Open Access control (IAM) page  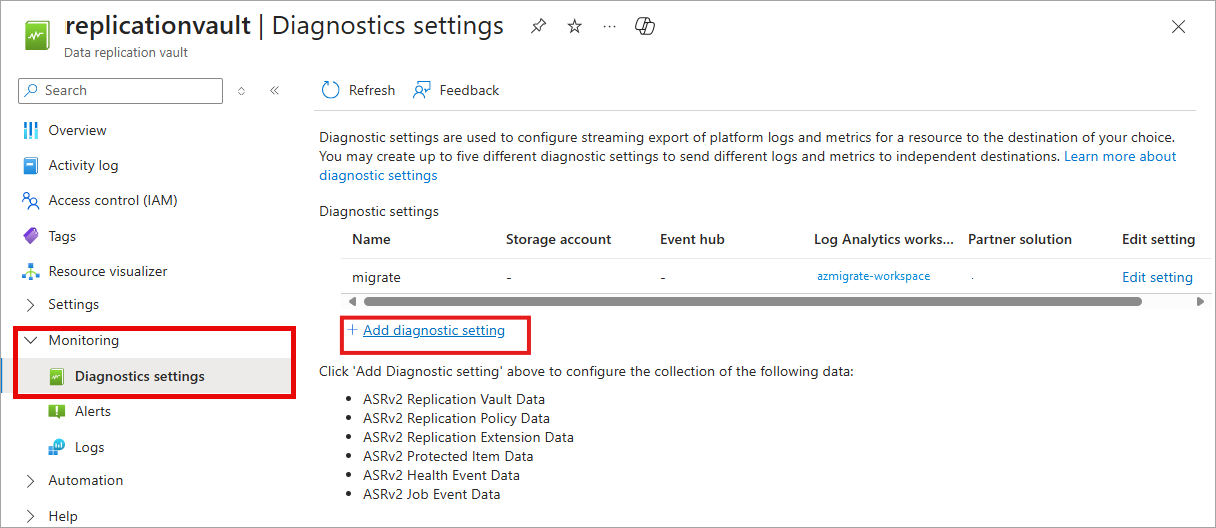pyautogui.click(x=112, y=200)
